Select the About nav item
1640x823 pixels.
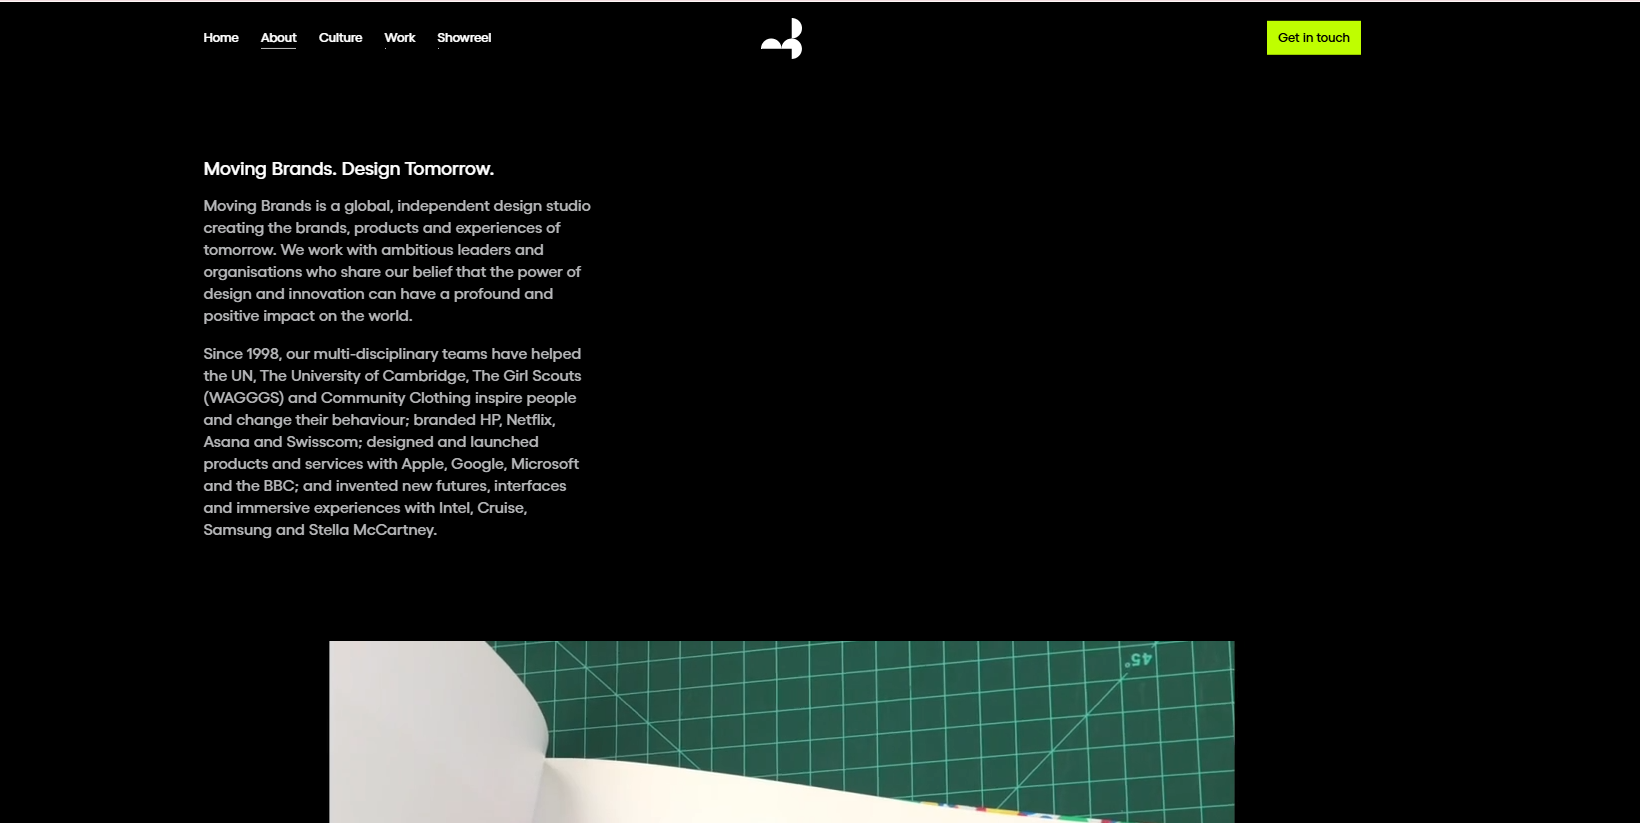click(x=278, y=38)
